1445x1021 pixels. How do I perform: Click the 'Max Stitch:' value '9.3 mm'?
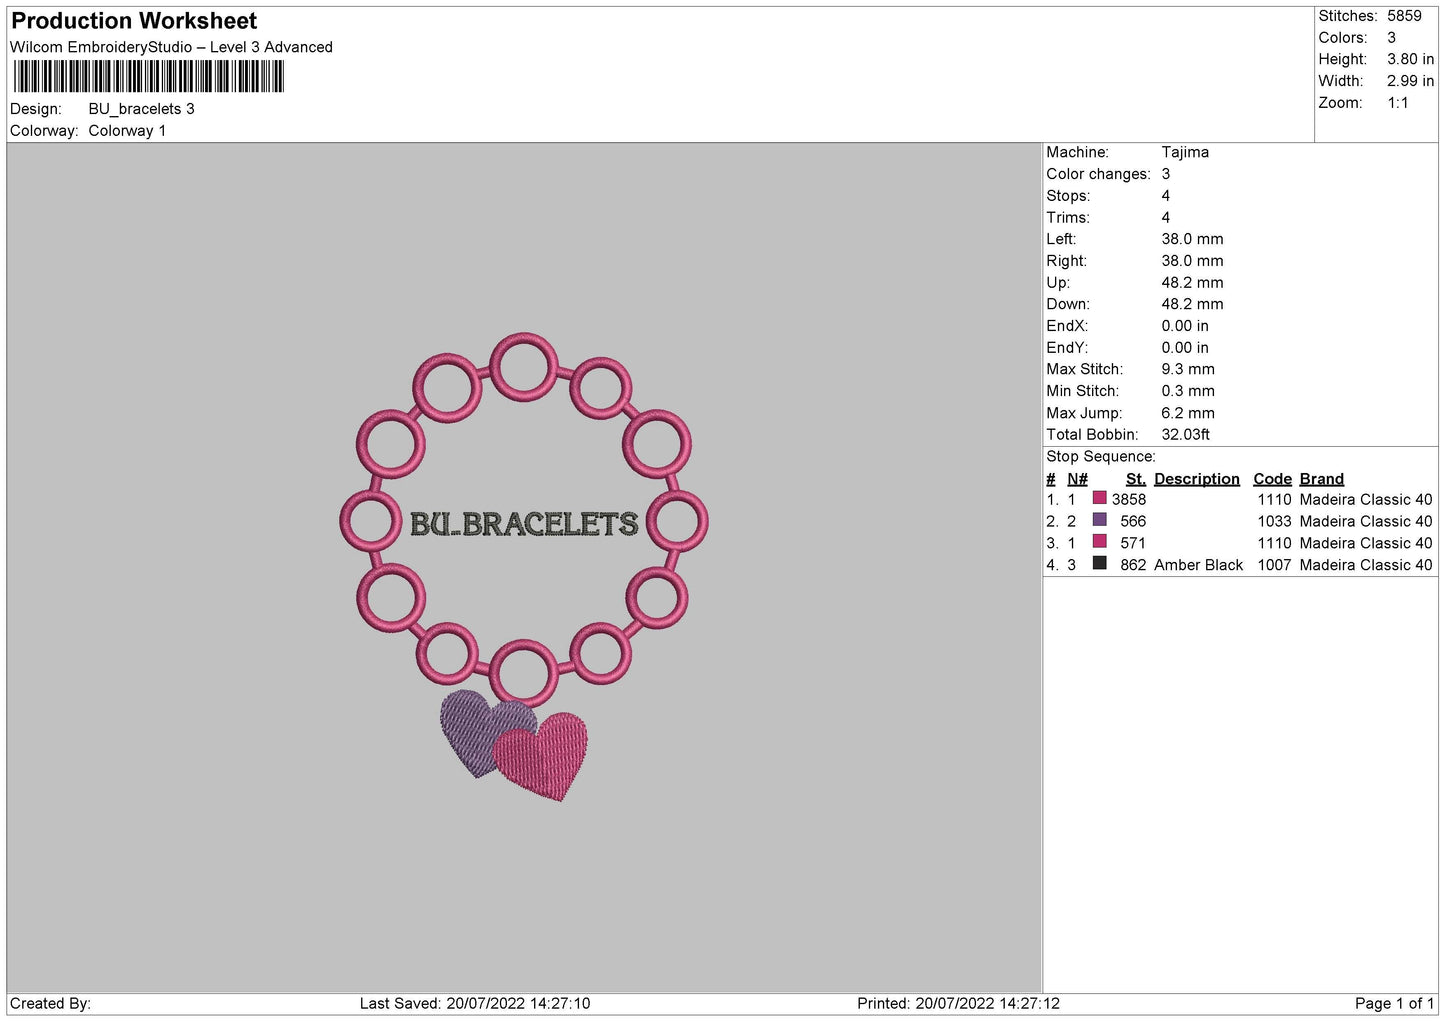[1188, 369]
